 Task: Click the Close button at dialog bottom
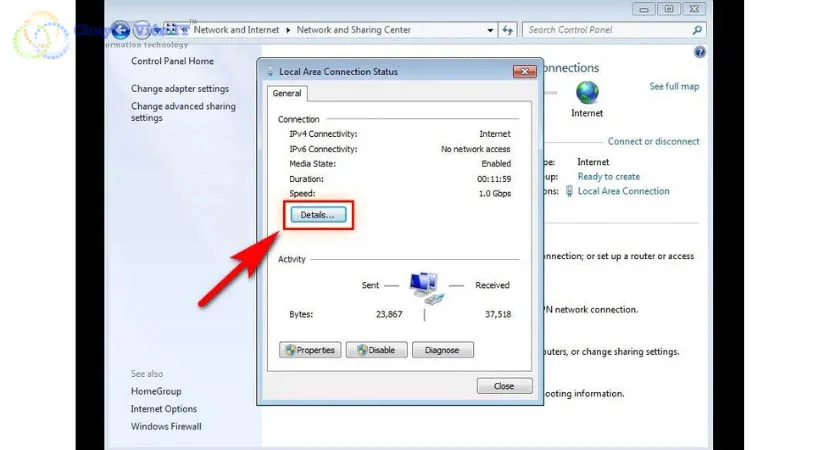(x=503, y=386)
